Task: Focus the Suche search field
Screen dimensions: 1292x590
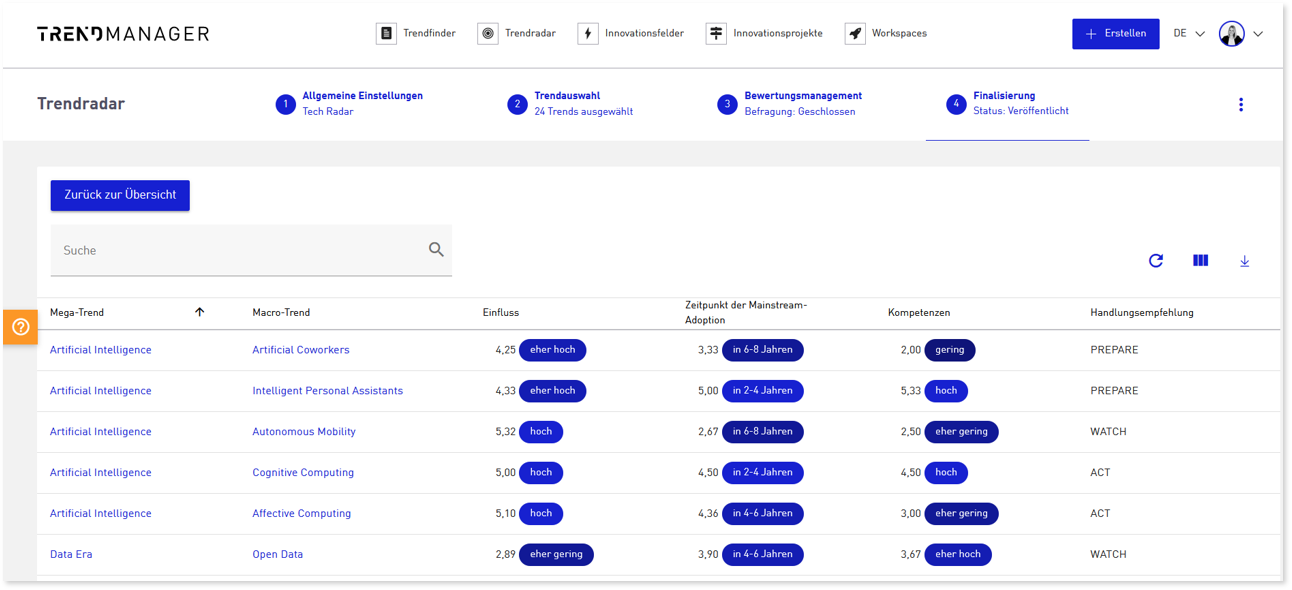Action: coord(251,250)
